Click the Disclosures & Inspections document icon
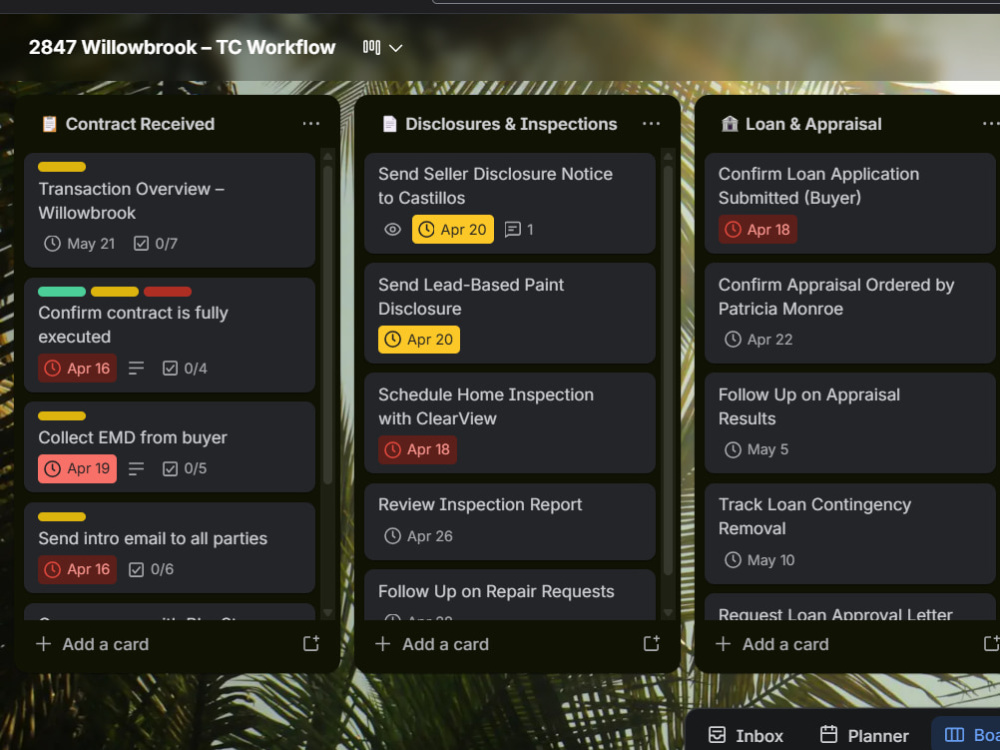Screen dimensions: 1000x750 pyautogui.click(x=389, y=124)
